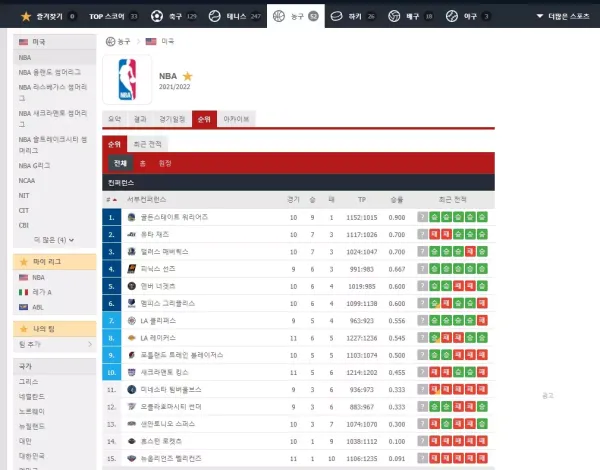The width and height of the screenshot is (600, 470).
Task: Open NCAA in the sidebar league list
Action: click(x=27, y=180)
